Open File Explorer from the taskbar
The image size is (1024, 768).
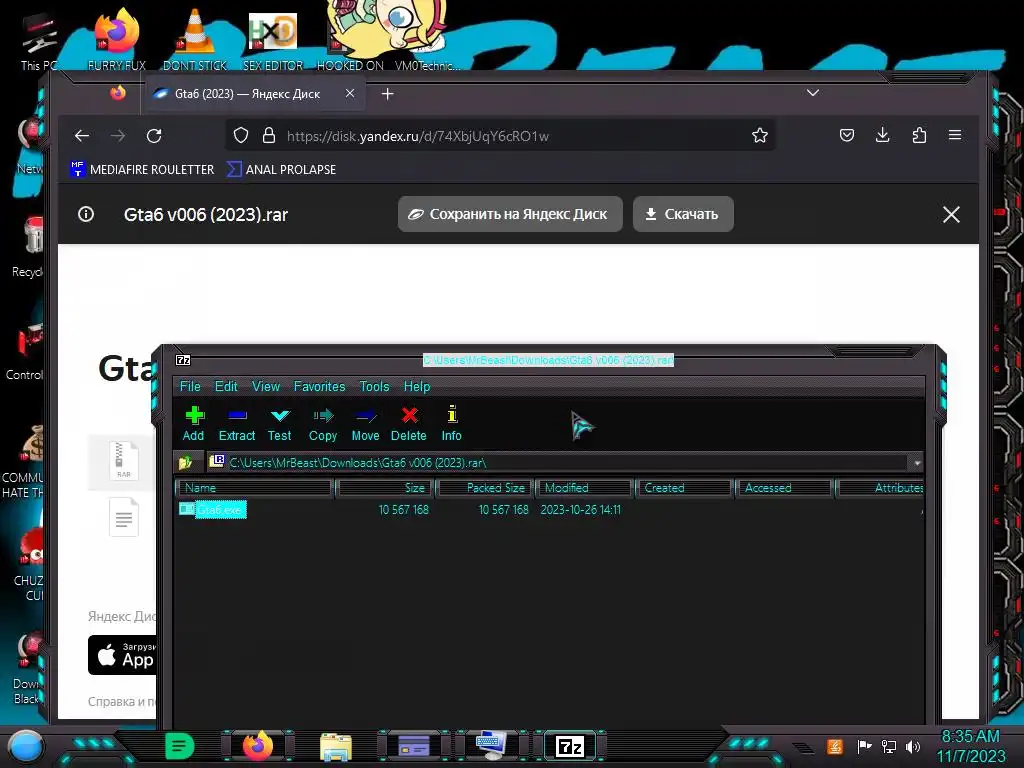click(336, 746)
